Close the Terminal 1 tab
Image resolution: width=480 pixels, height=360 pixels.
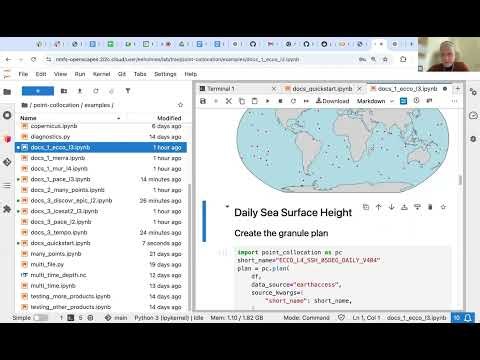point(274,89)
